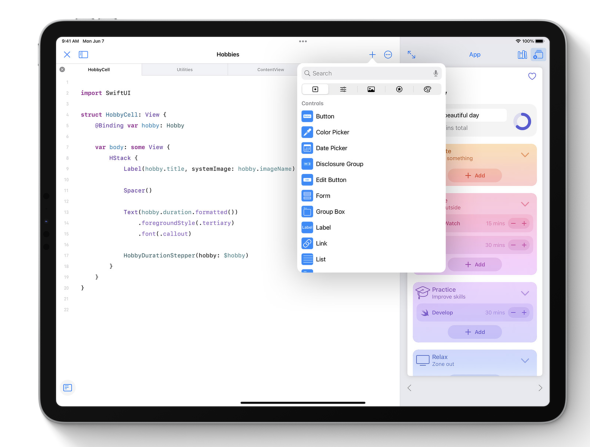Viewport: 590px width, 447px height.
Task: Select the Colors palette category icon
Action: point(427,89)
